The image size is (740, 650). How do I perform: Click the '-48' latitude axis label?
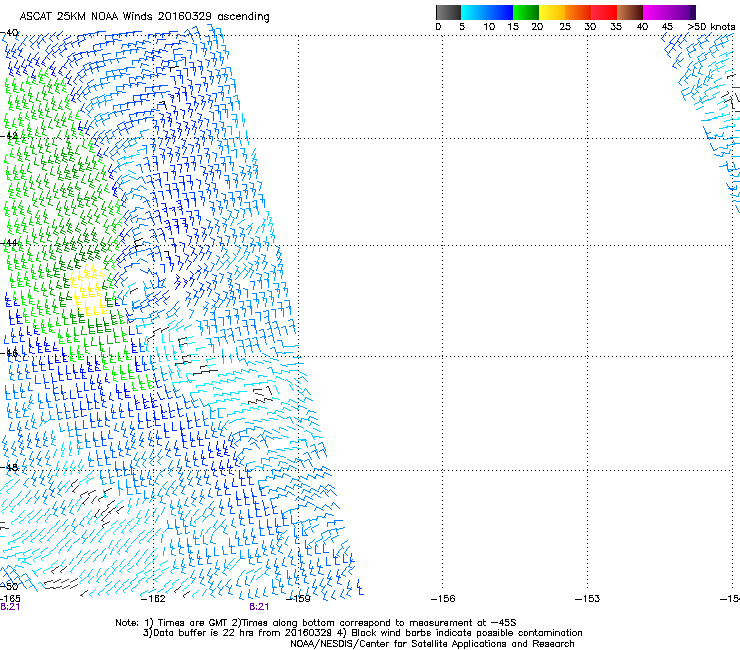pyautogui.click(x=9, y=467)
